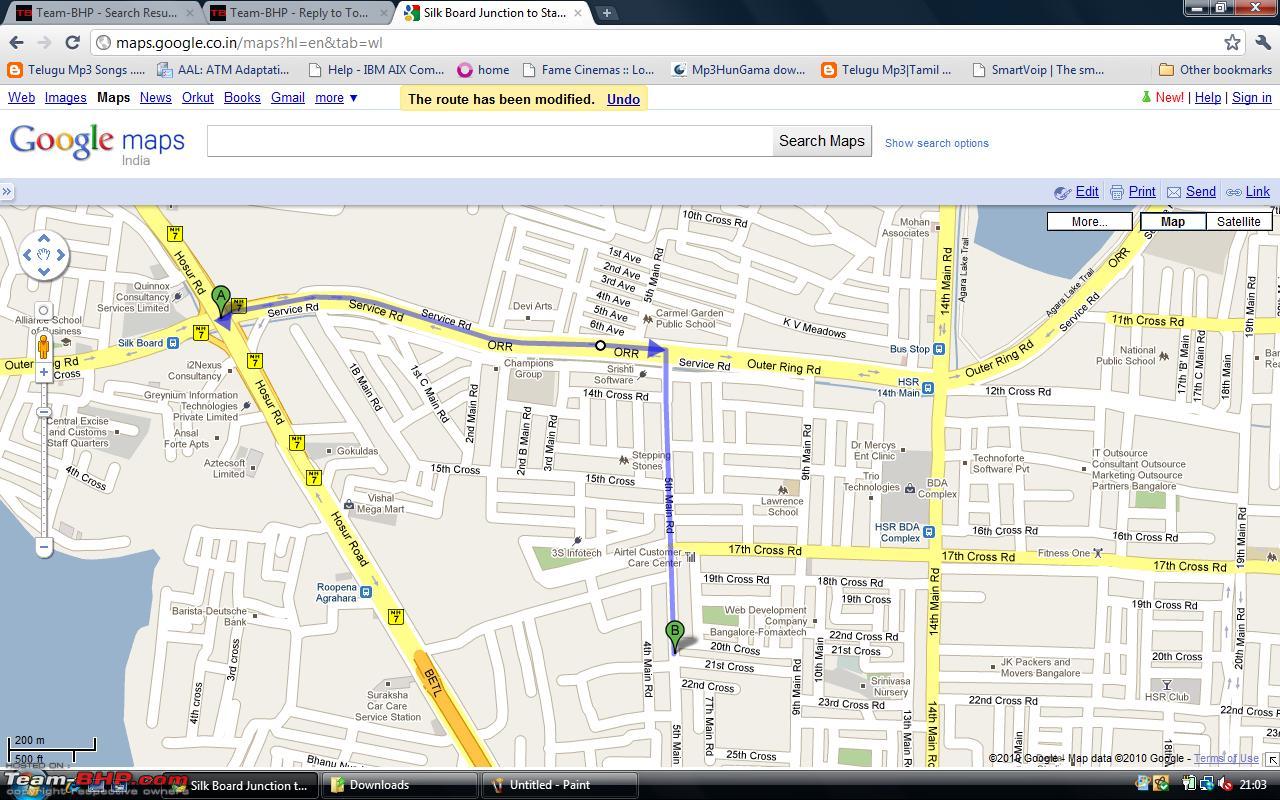The height and width of the screenshot is (800, 1280).
Task: Click the Silk Board bus stop icon
Action: (x=174, y=343)
